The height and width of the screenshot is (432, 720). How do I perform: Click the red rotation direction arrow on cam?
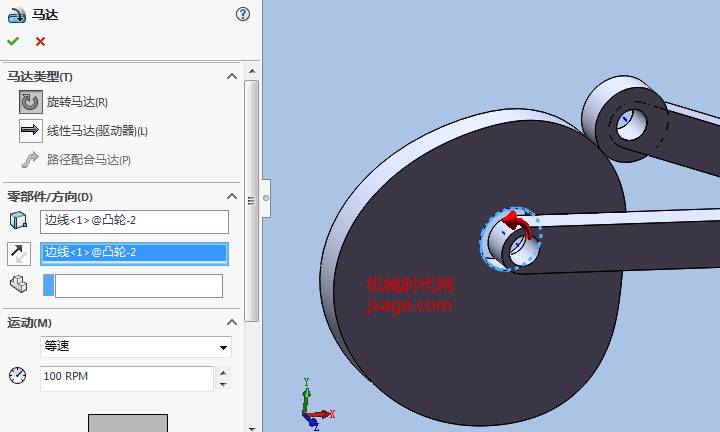(517, 224)
